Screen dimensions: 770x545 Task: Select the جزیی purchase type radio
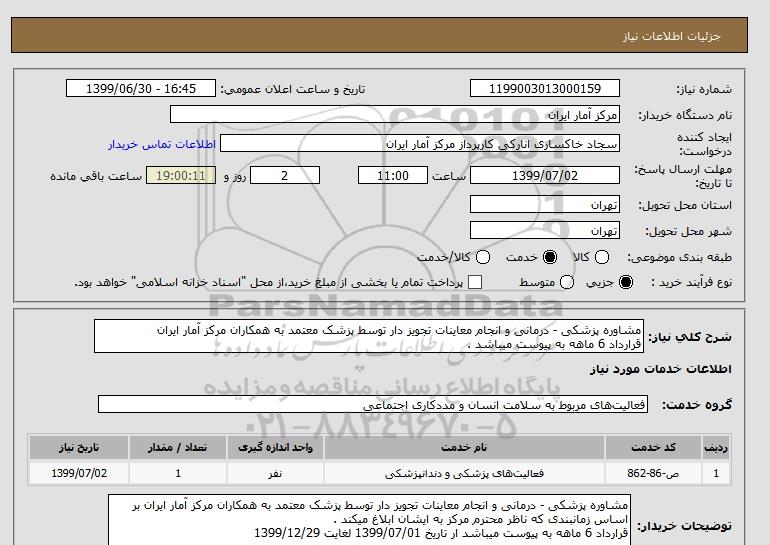pyautogui.click(x=626, y=282)
